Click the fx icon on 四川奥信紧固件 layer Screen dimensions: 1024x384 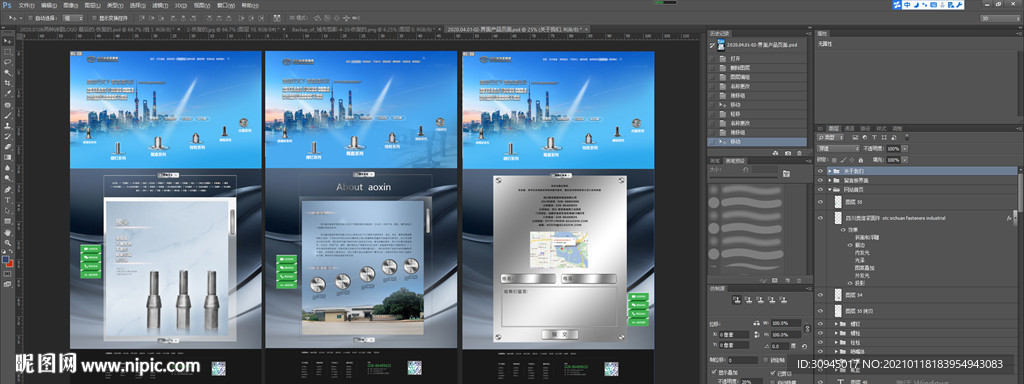click(x=1009, y=218)
